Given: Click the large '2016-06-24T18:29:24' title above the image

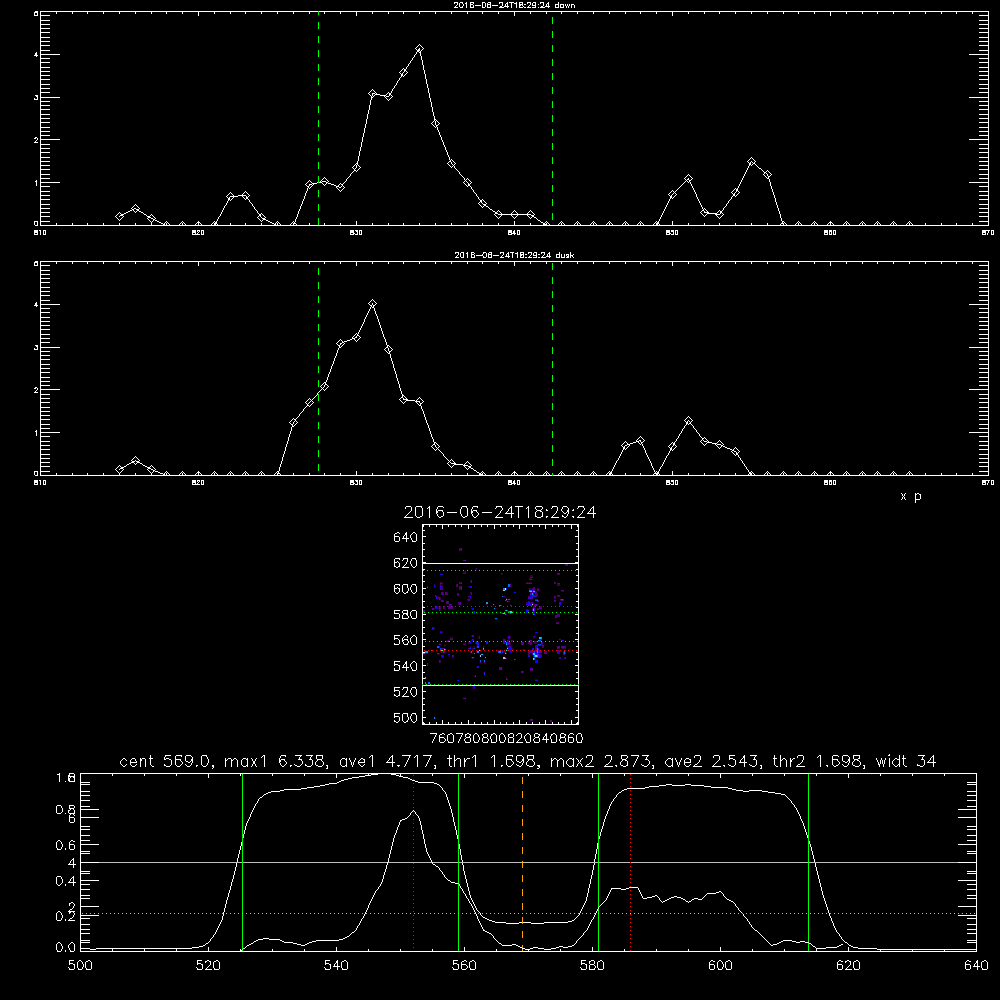Looking at the screenshot, I should tap(500, 513).
